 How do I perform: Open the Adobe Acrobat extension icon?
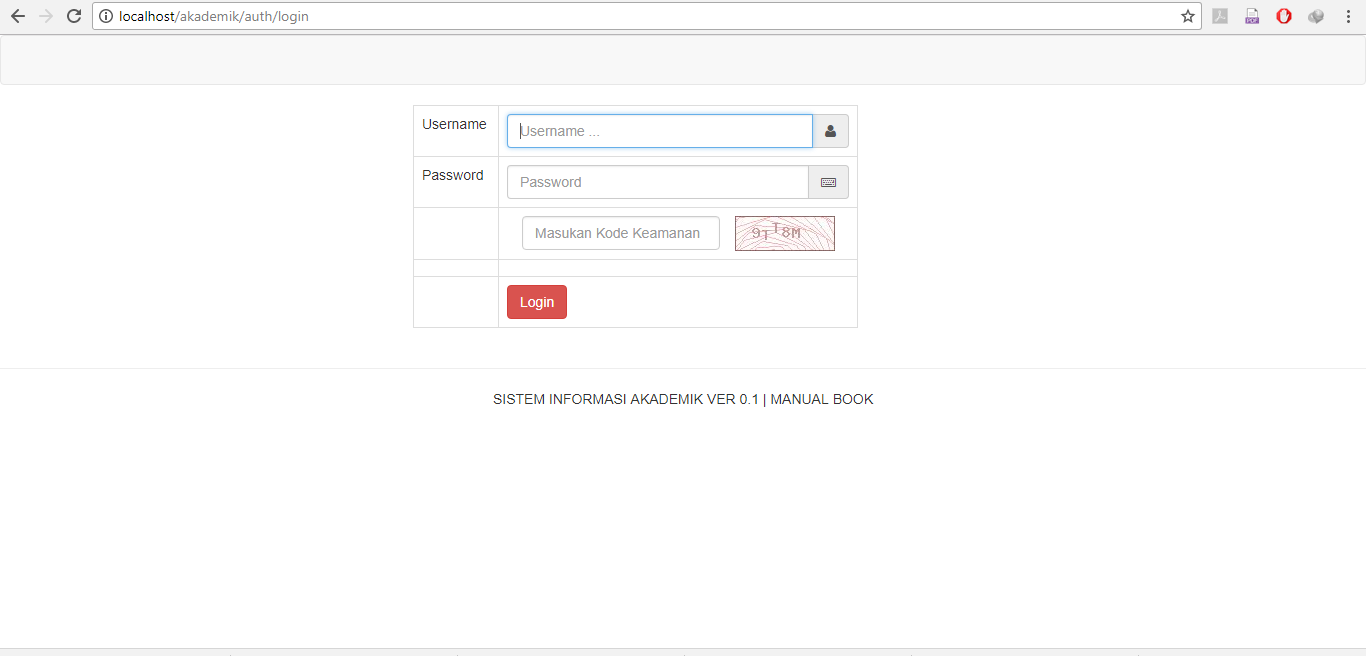(1220, 16)
